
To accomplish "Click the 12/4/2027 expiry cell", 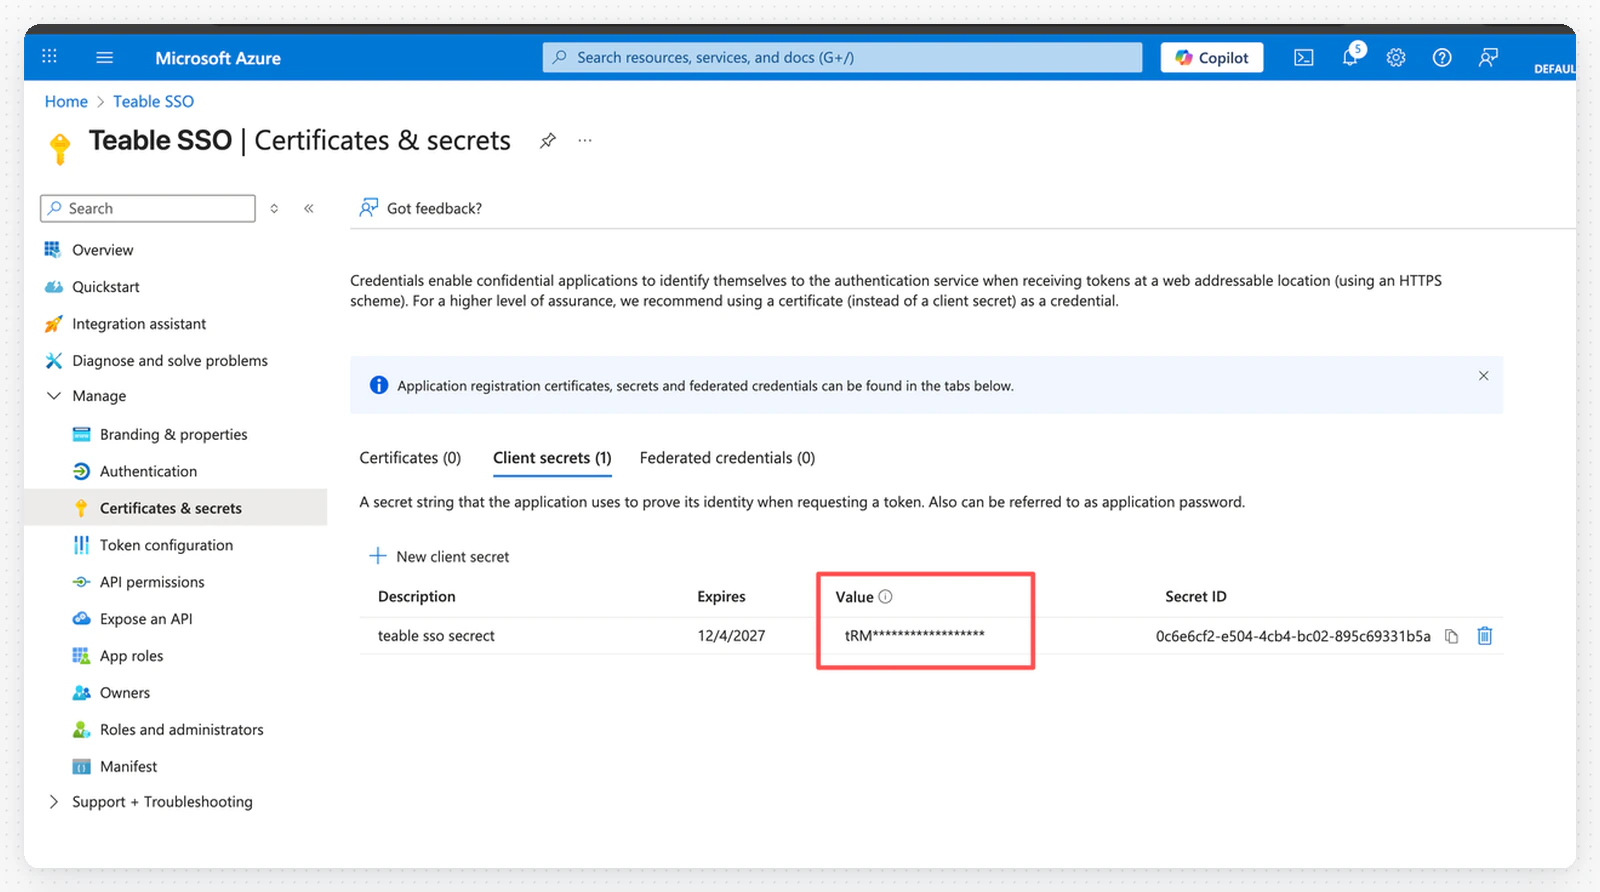I will 731,636.
